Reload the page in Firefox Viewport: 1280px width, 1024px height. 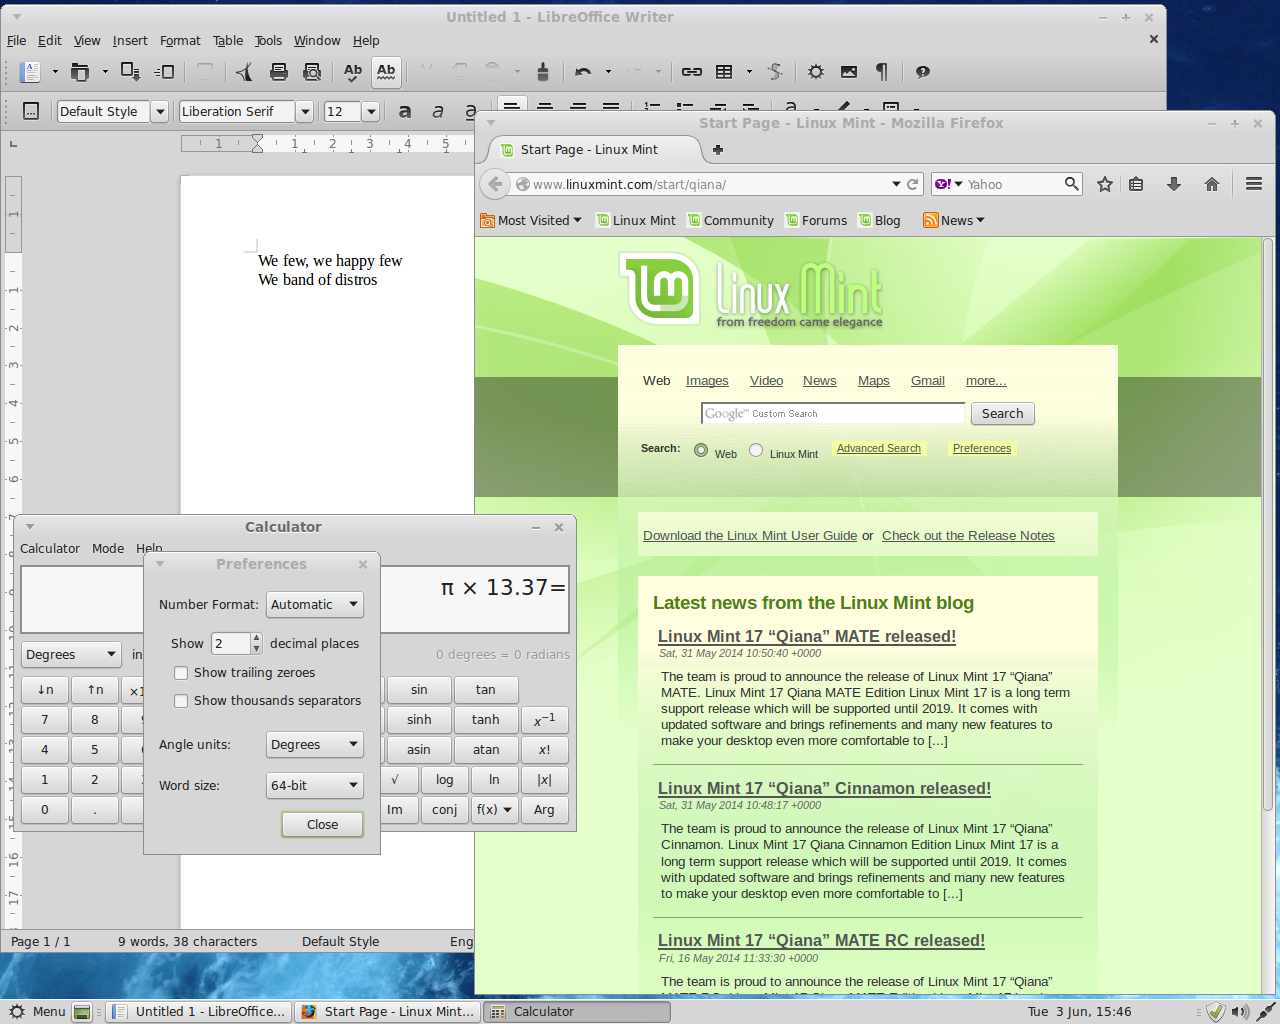(x=912, y=184)
